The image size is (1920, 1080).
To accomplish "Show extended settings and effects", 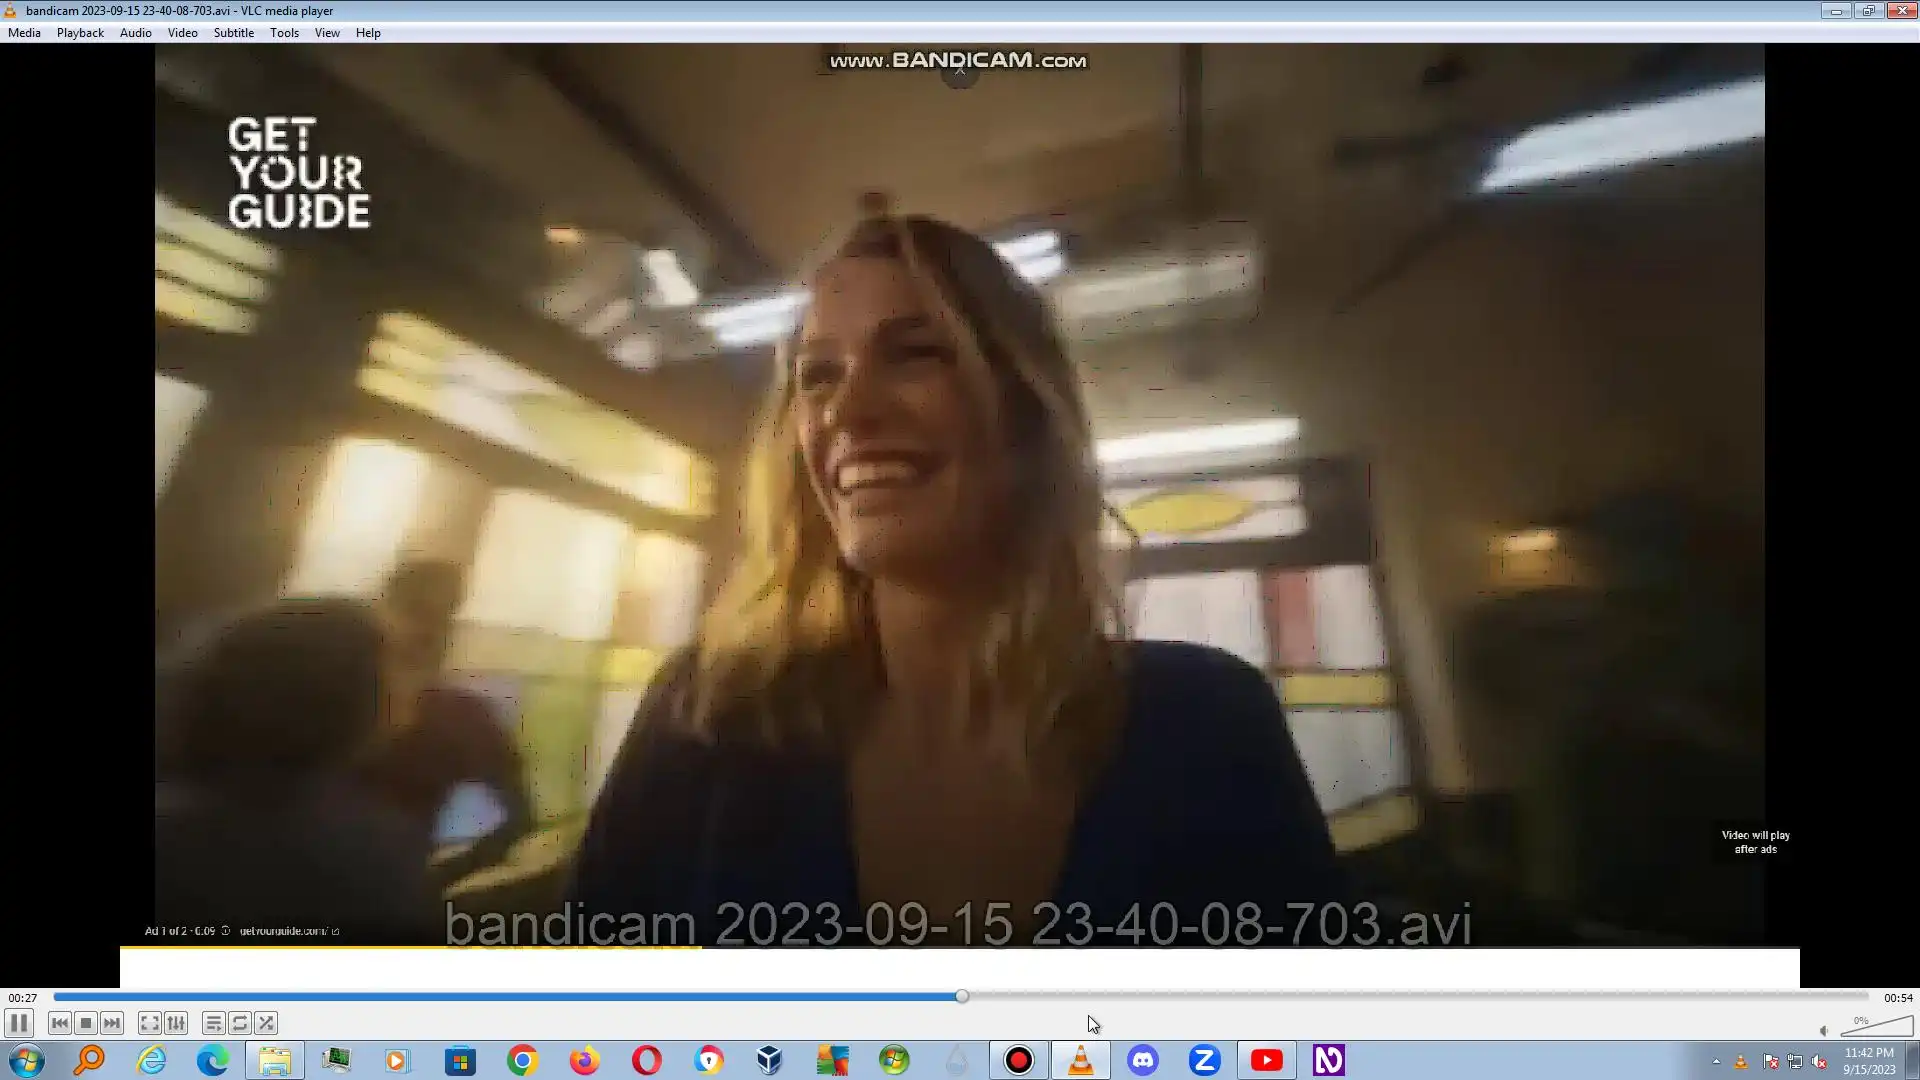I will [x=176, y=1023].
